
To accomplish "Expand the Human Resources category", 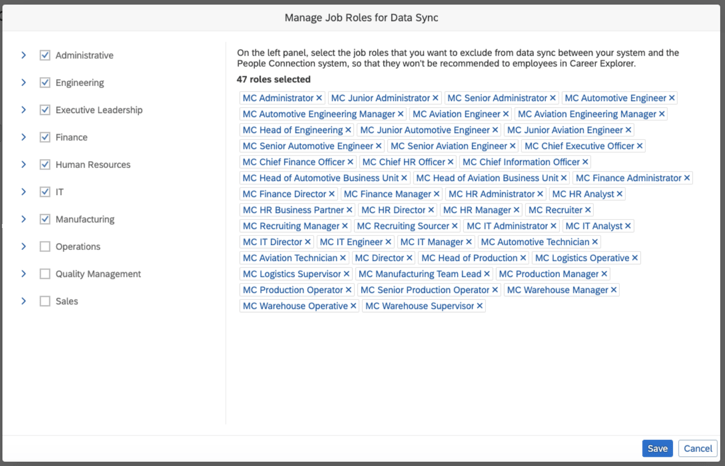I will [x=23, y=165].
